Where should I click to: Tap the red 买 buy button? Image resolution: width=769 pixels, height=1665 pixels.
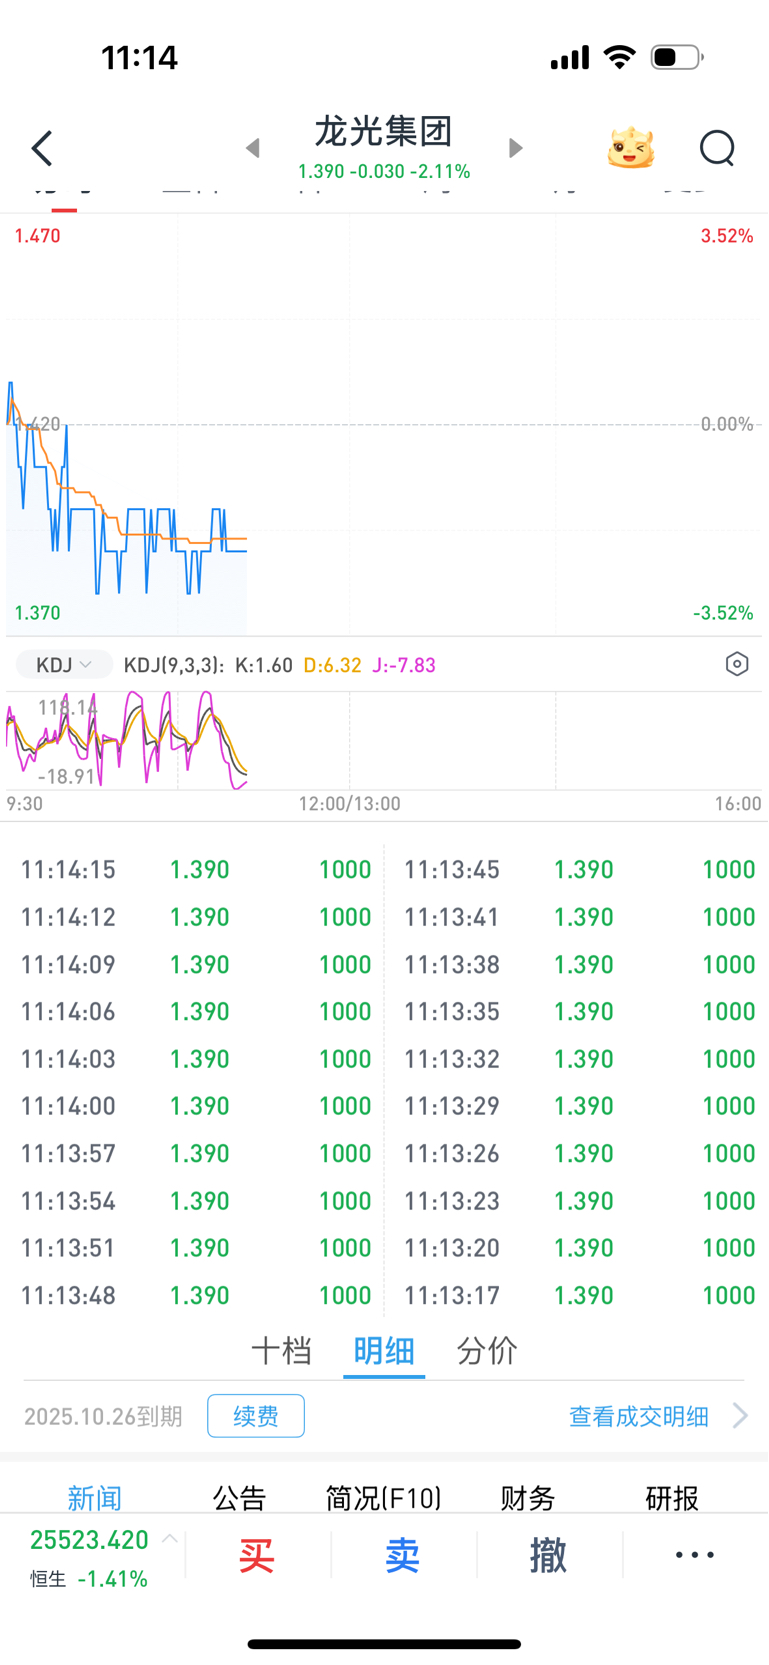tap(257, 1556)
